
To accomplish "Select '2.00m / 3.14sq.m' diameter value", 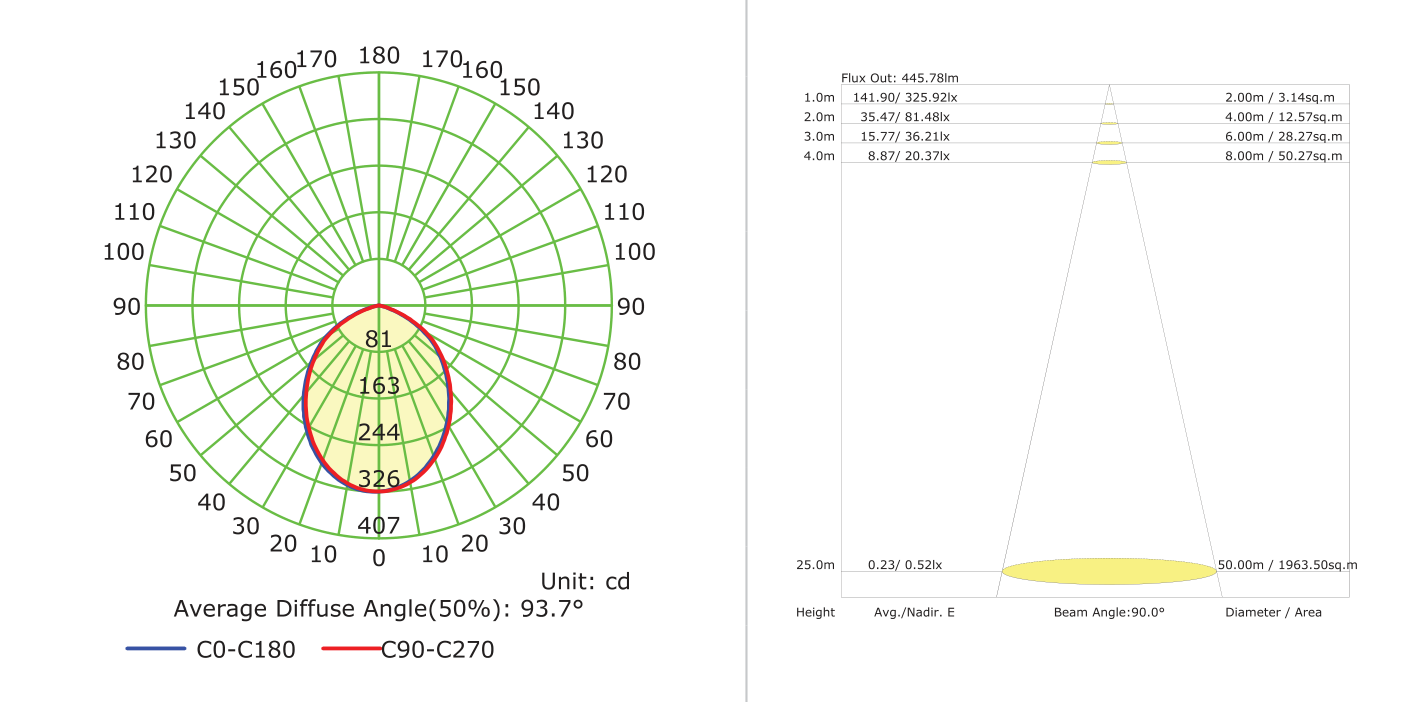I will point(1281,97).
